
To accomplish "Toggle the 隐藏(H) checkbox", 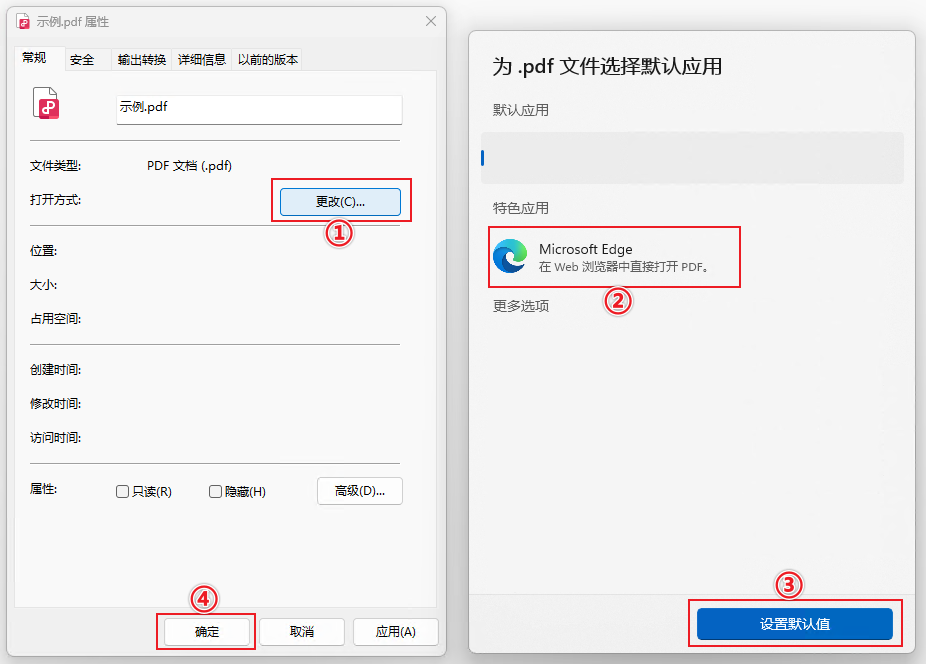I will [215, 492].
